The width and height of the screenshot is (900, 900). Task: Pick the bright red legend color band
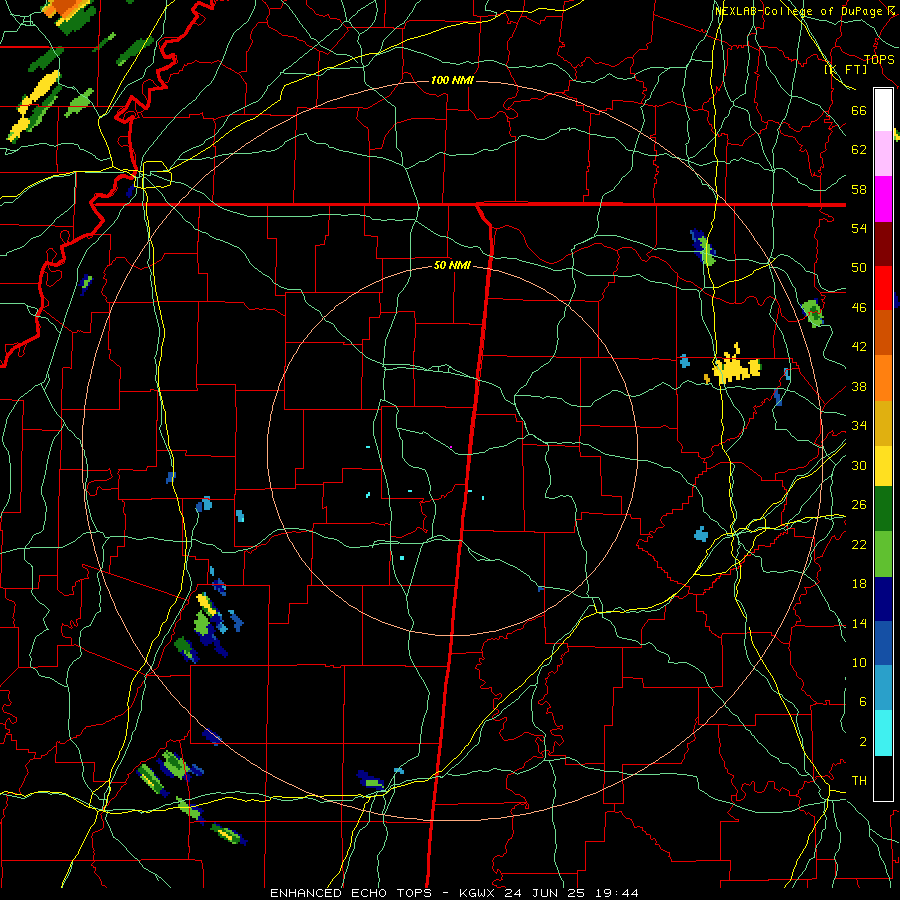[x=883, y=288]
